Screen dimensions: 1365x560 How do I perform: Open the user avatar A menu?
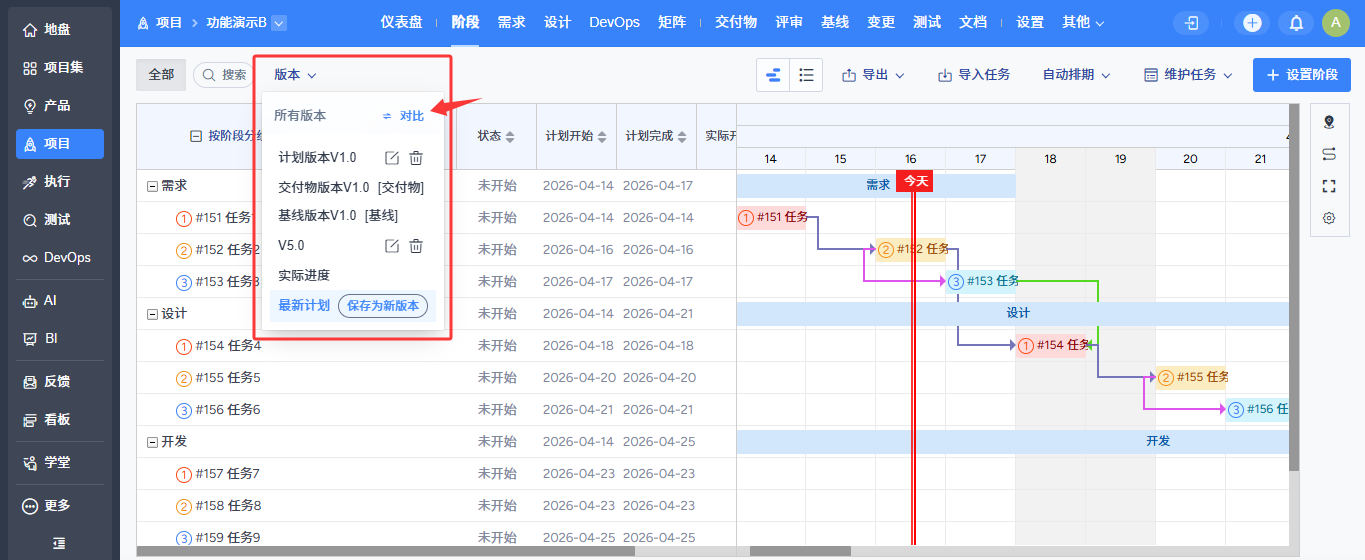coord(1335,23)
